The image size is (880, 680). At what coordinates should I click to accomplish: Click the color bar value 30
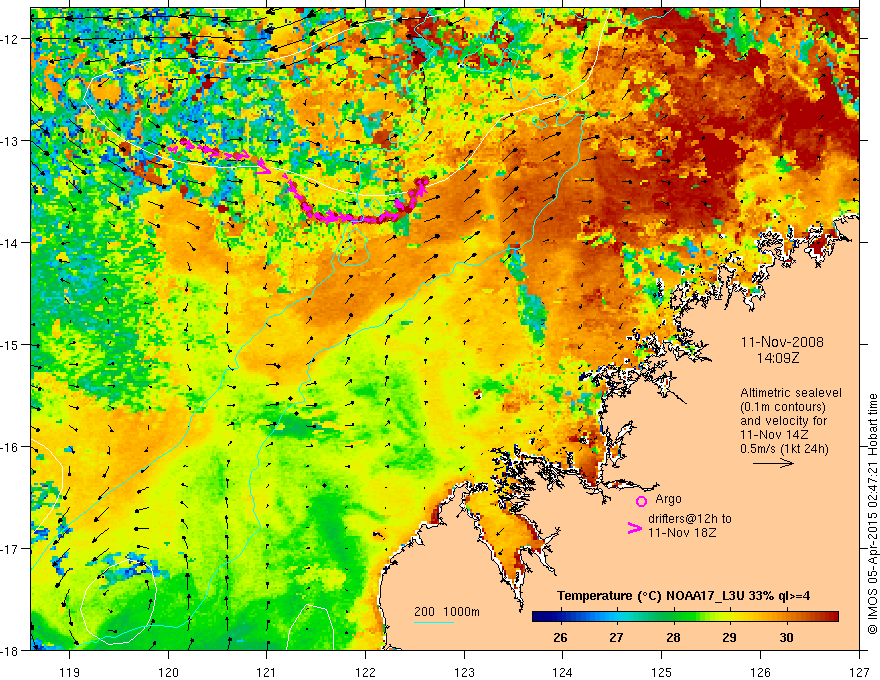tap(786, 637)
